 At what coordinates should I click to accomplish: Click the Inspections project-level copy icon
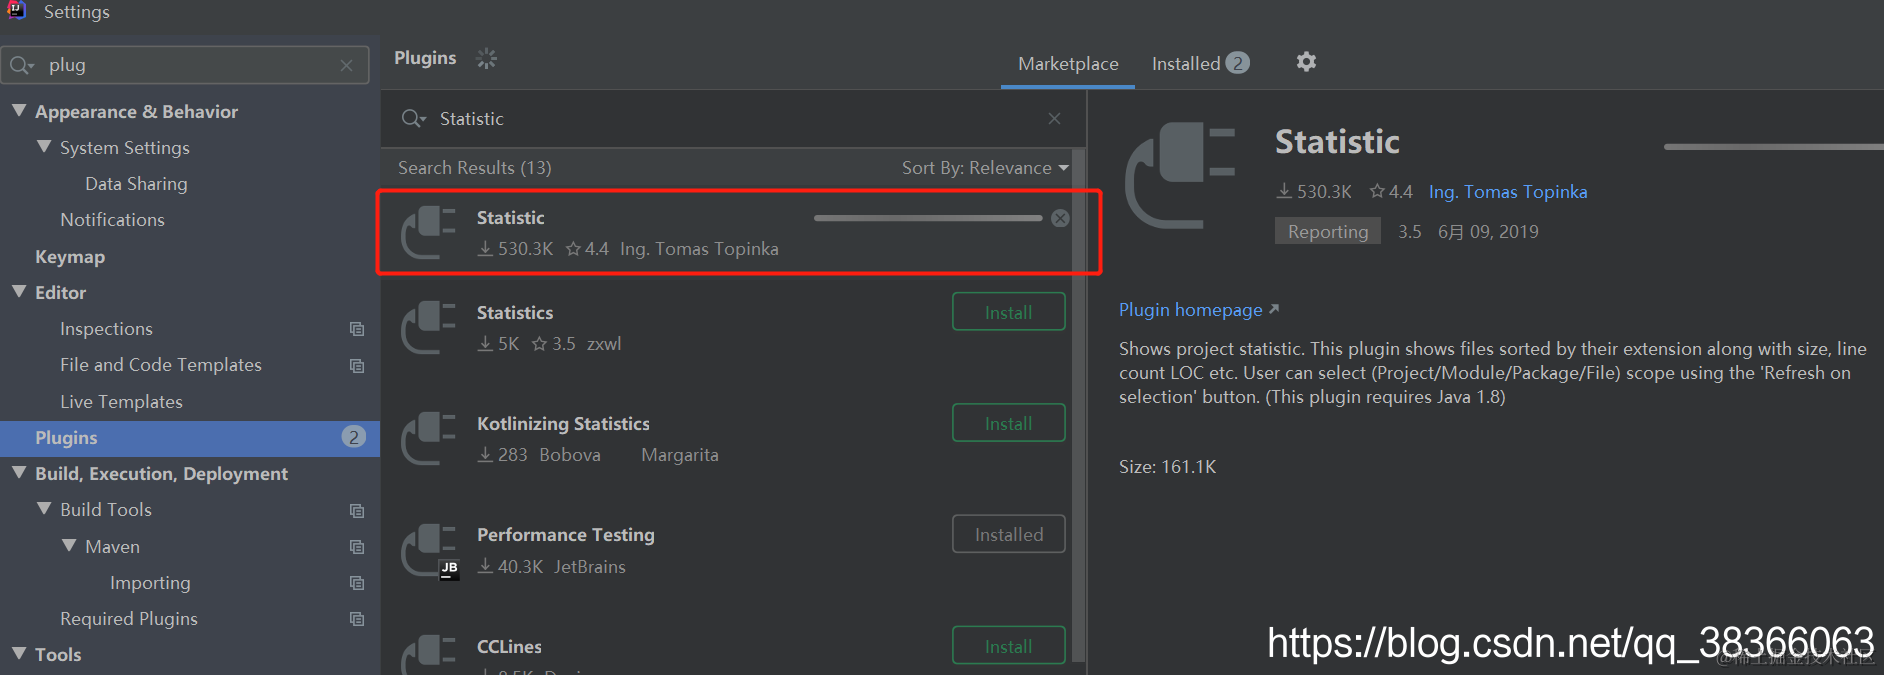point(356,329)
